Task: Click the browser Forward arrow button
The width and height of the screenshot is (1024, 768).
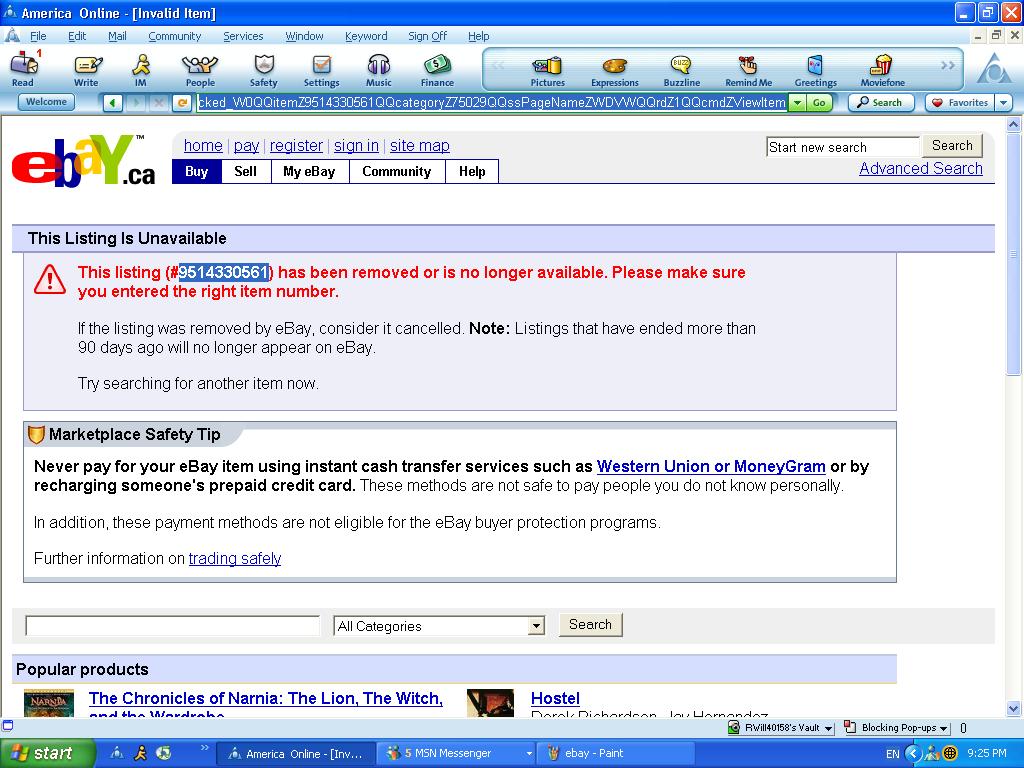Action: coord(136,103)
